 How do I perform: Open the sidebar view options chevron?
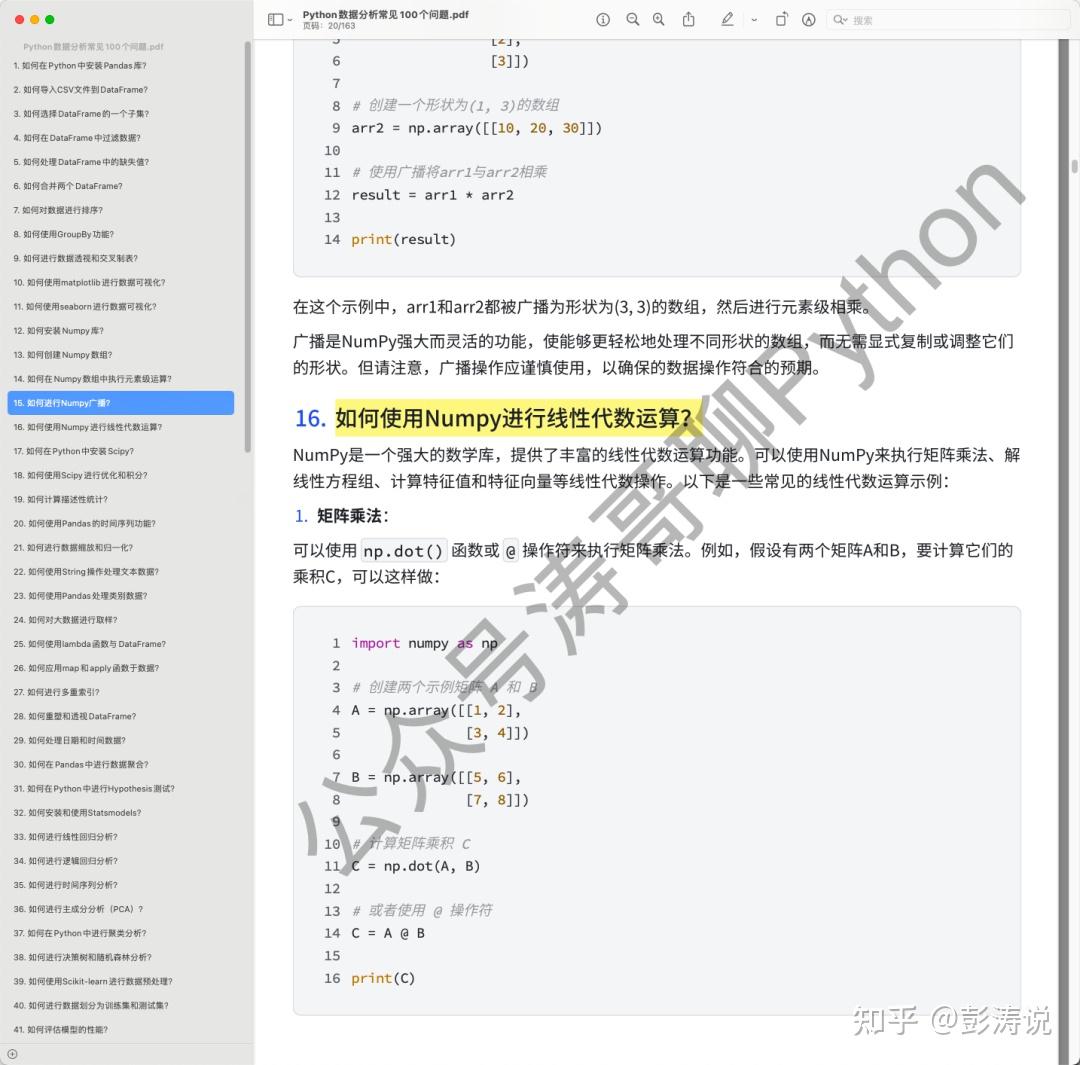pos(289,21)
